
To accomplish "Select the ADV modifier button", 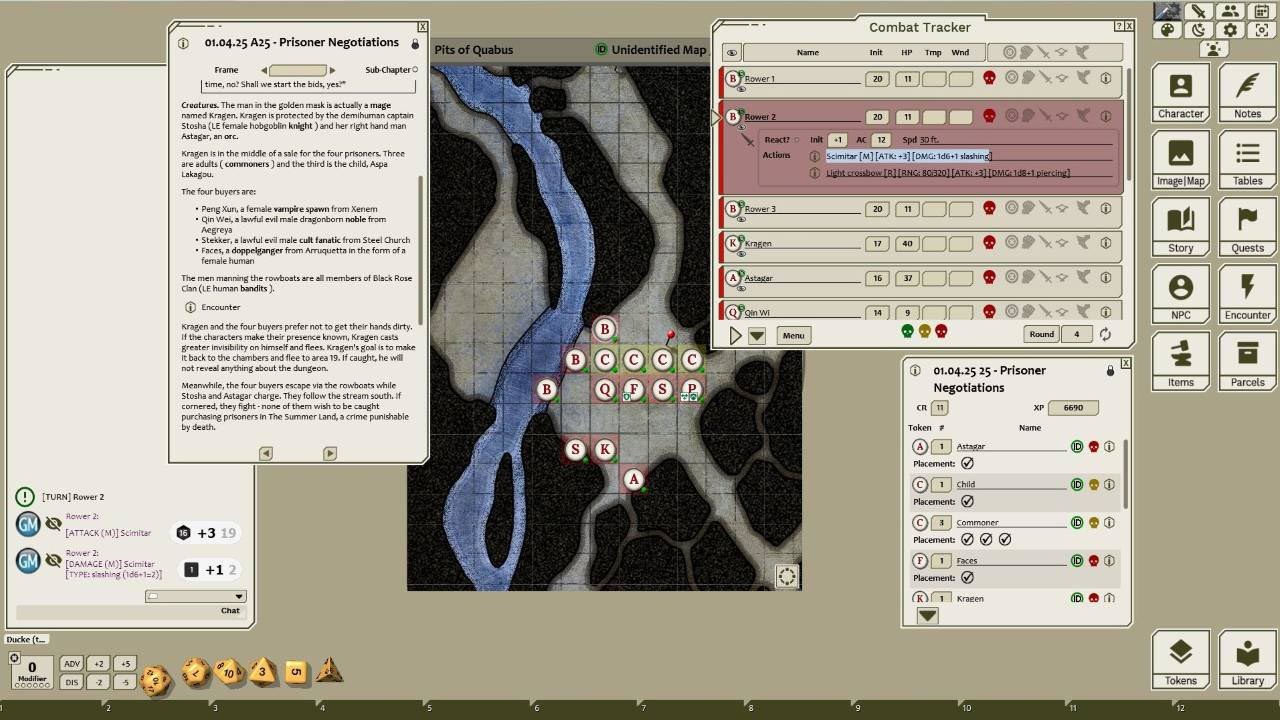I will pyautogui.click(x=72, y=664).
